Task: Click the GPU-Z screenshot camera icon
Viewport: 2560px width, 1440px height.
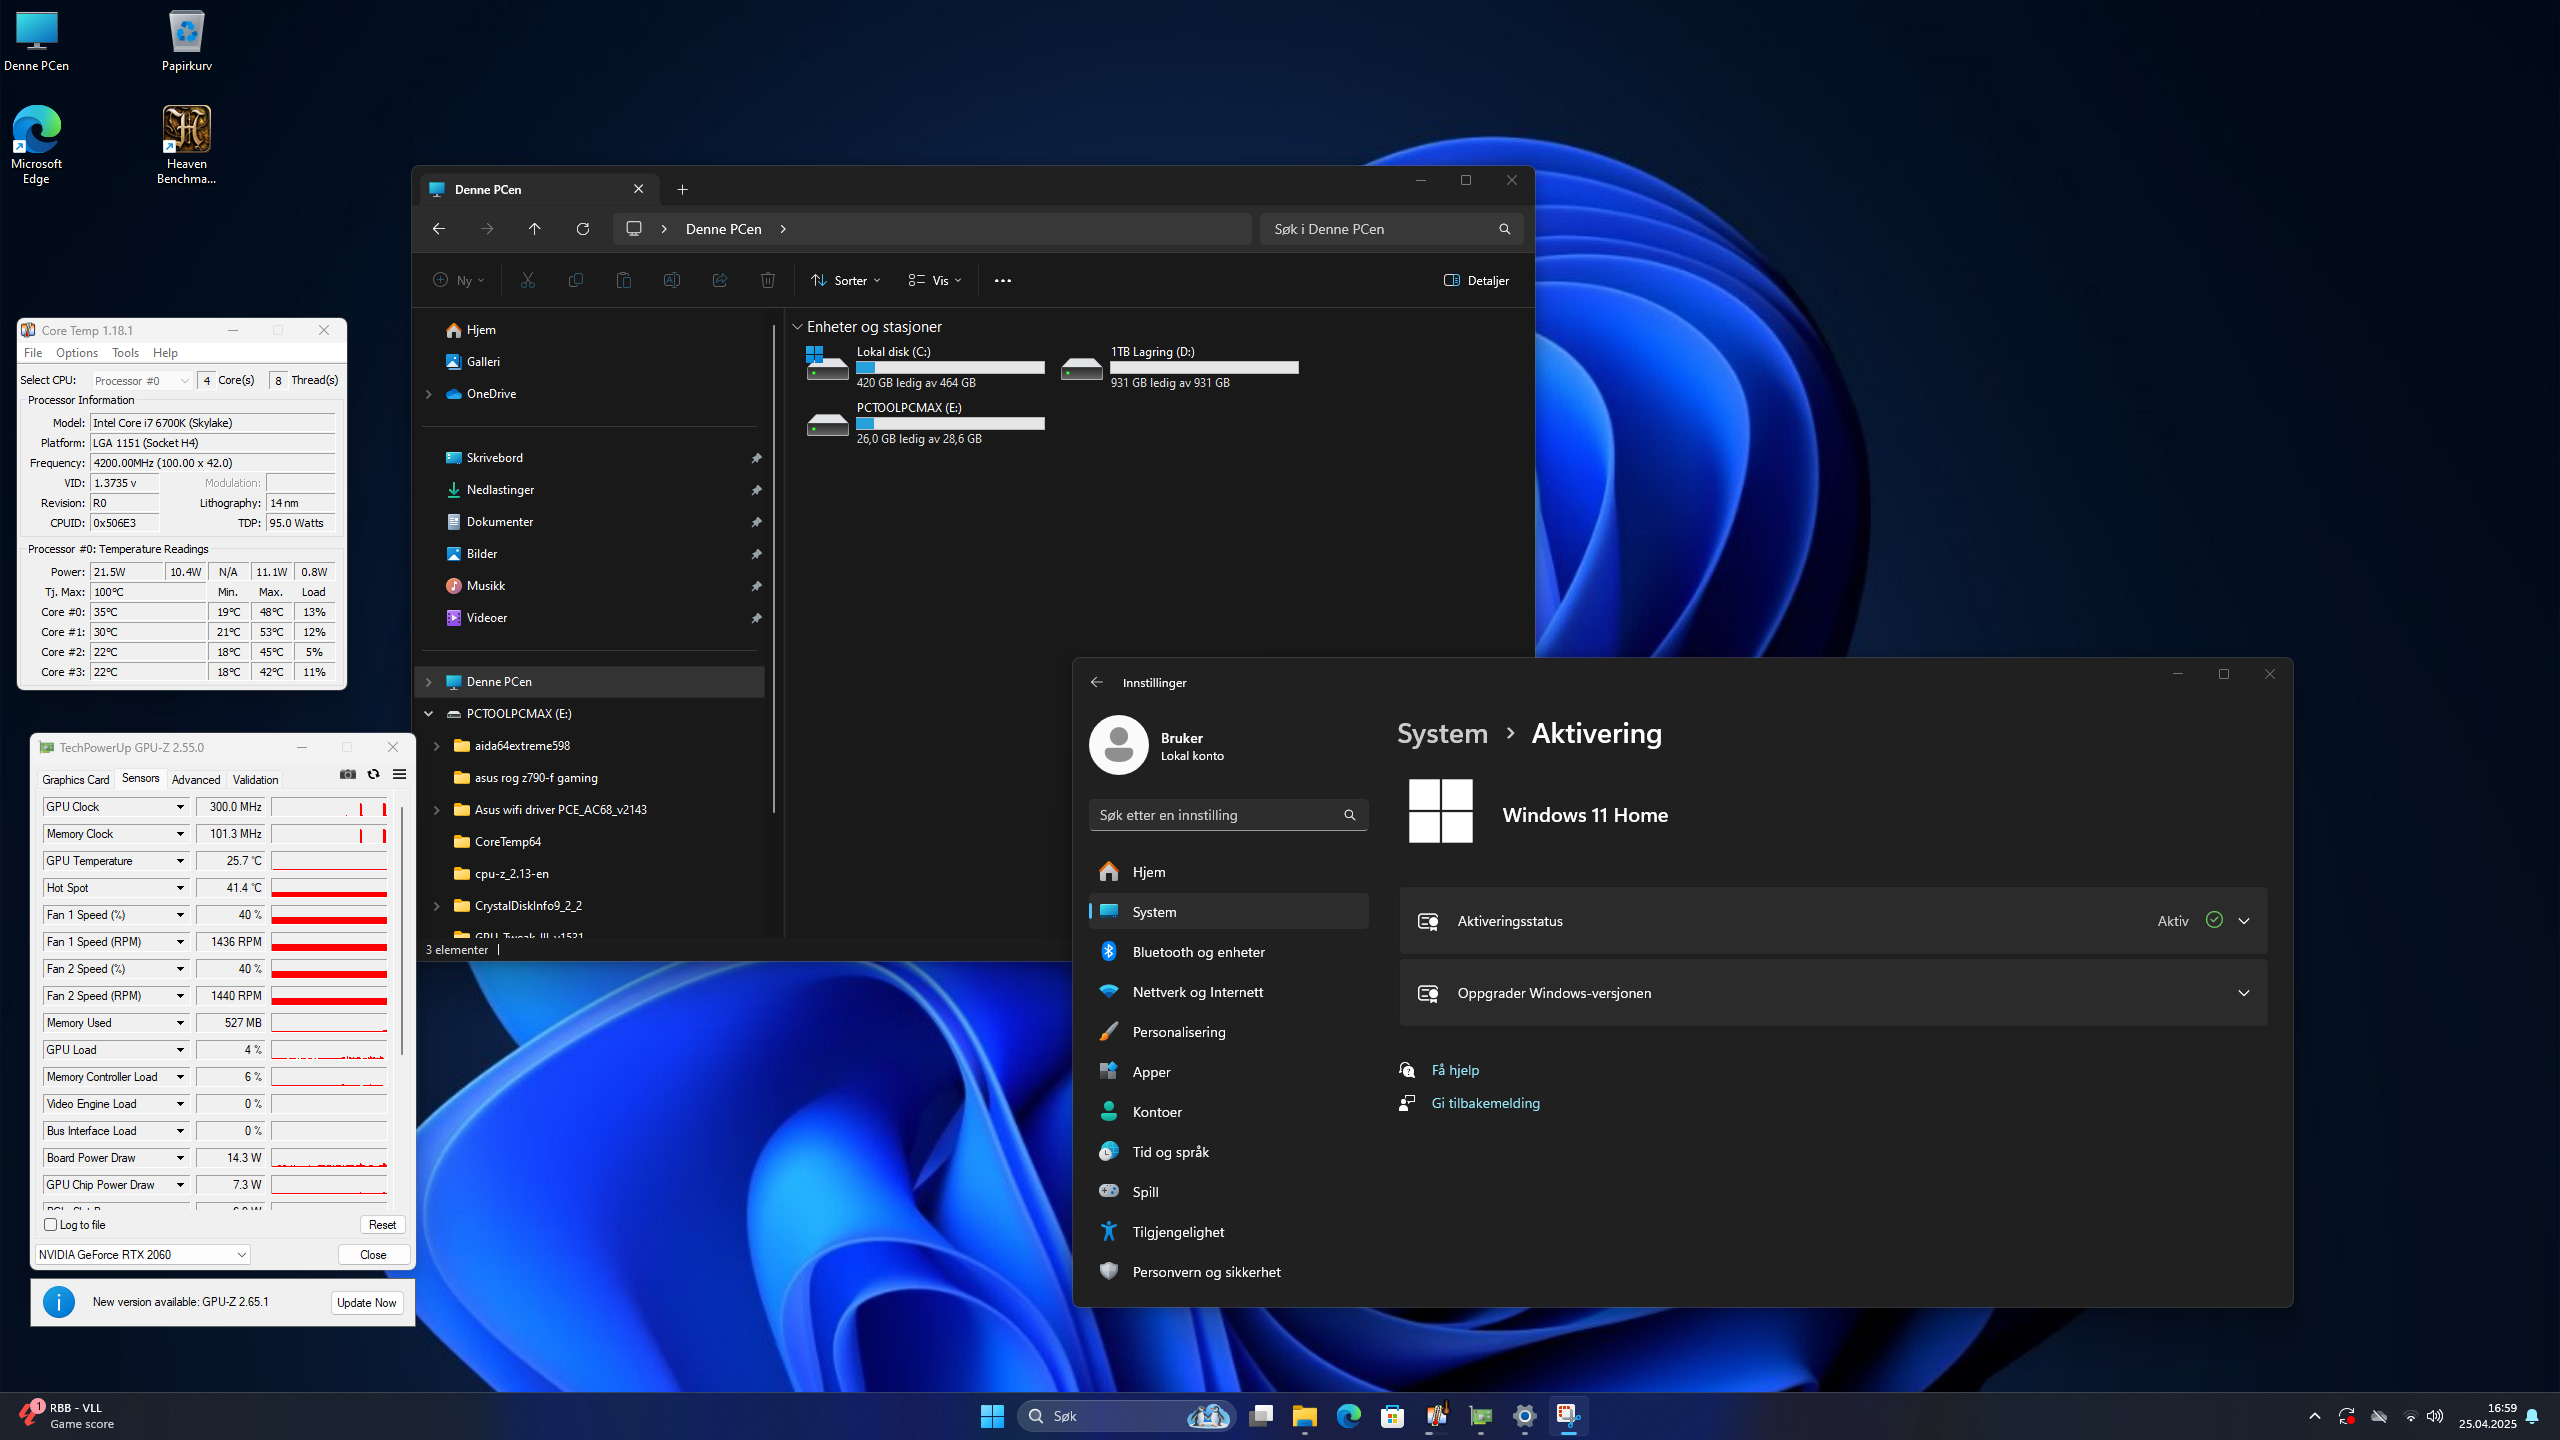Action: click(x=347, y=774)
